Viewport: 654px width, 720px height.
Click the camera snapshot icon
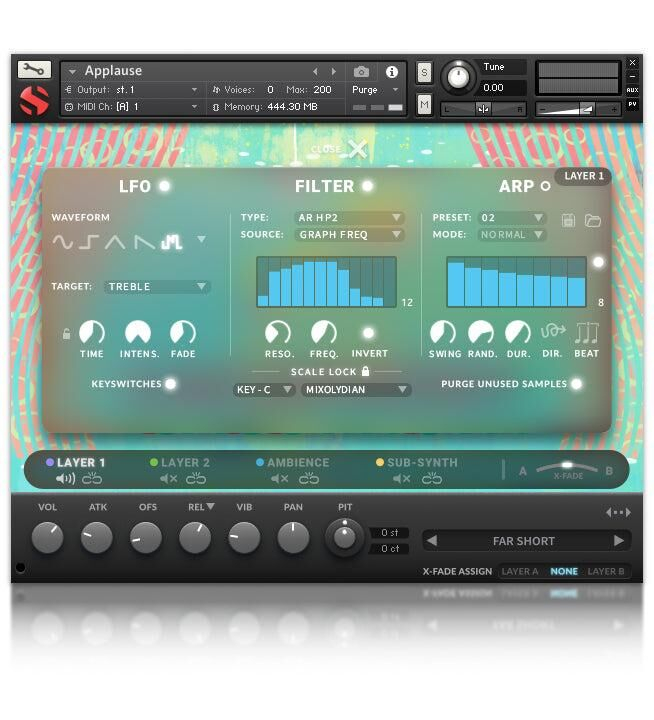(361, 72)
